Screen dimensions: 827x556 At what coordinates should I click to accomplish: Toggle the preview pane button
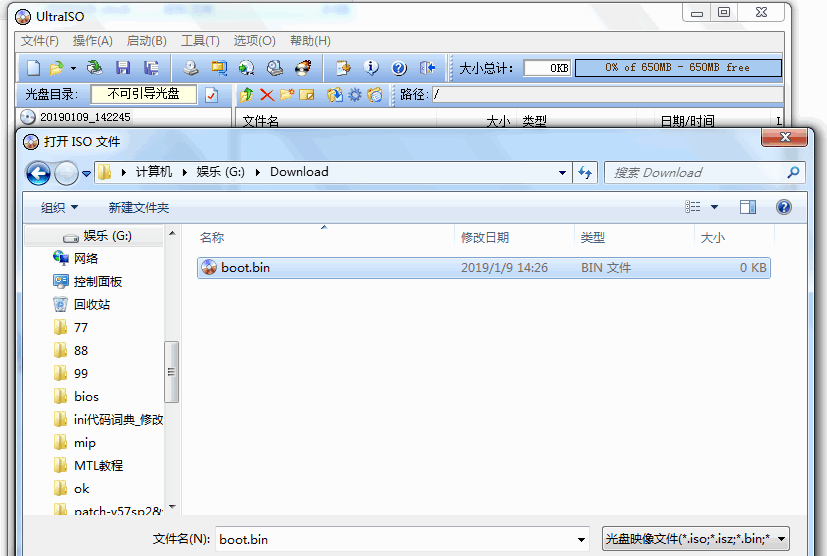pos(748,207)
